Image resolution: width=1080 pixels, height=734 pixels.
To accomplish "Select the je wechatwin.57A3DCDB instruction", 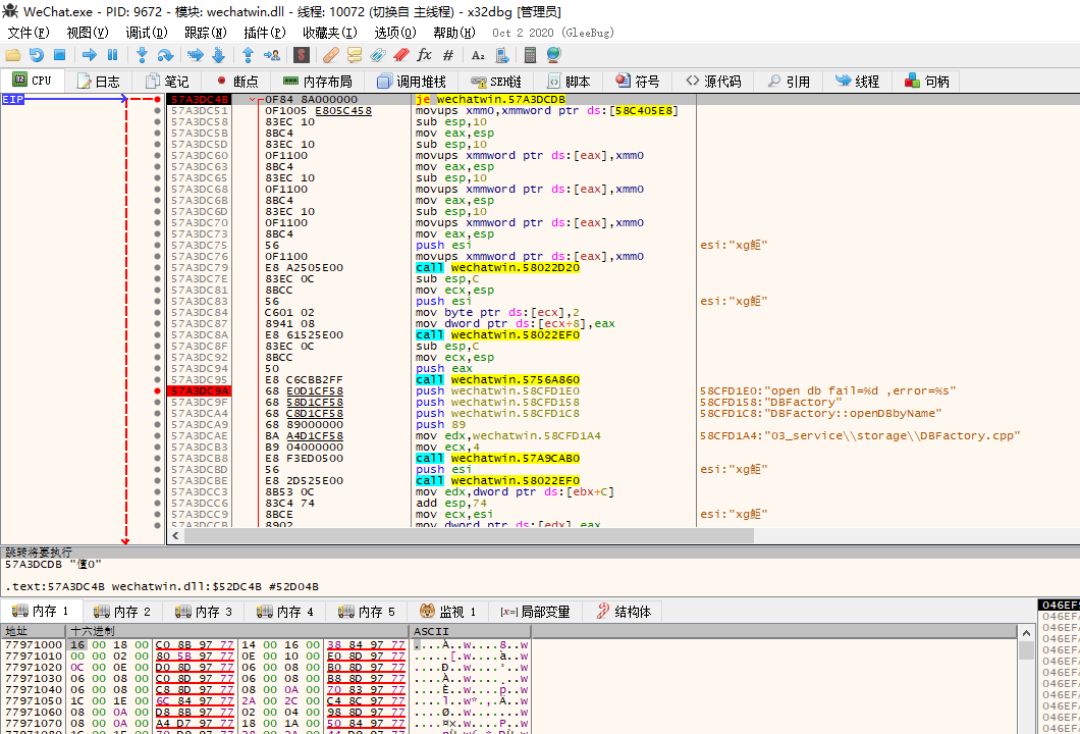I will click(x=490, y=100).
